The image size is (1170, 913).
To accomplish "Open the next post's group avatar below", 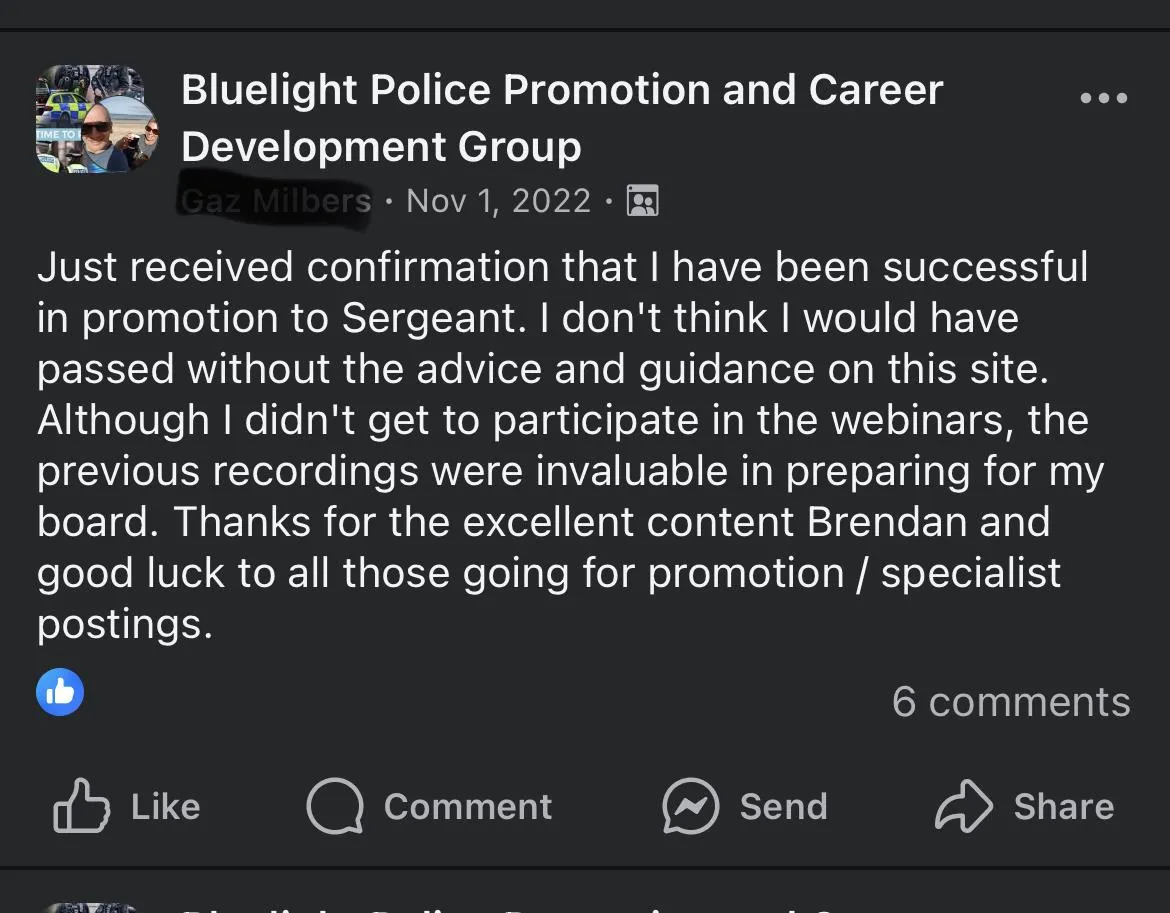I will pyautogui.click(x=91, y=908).
